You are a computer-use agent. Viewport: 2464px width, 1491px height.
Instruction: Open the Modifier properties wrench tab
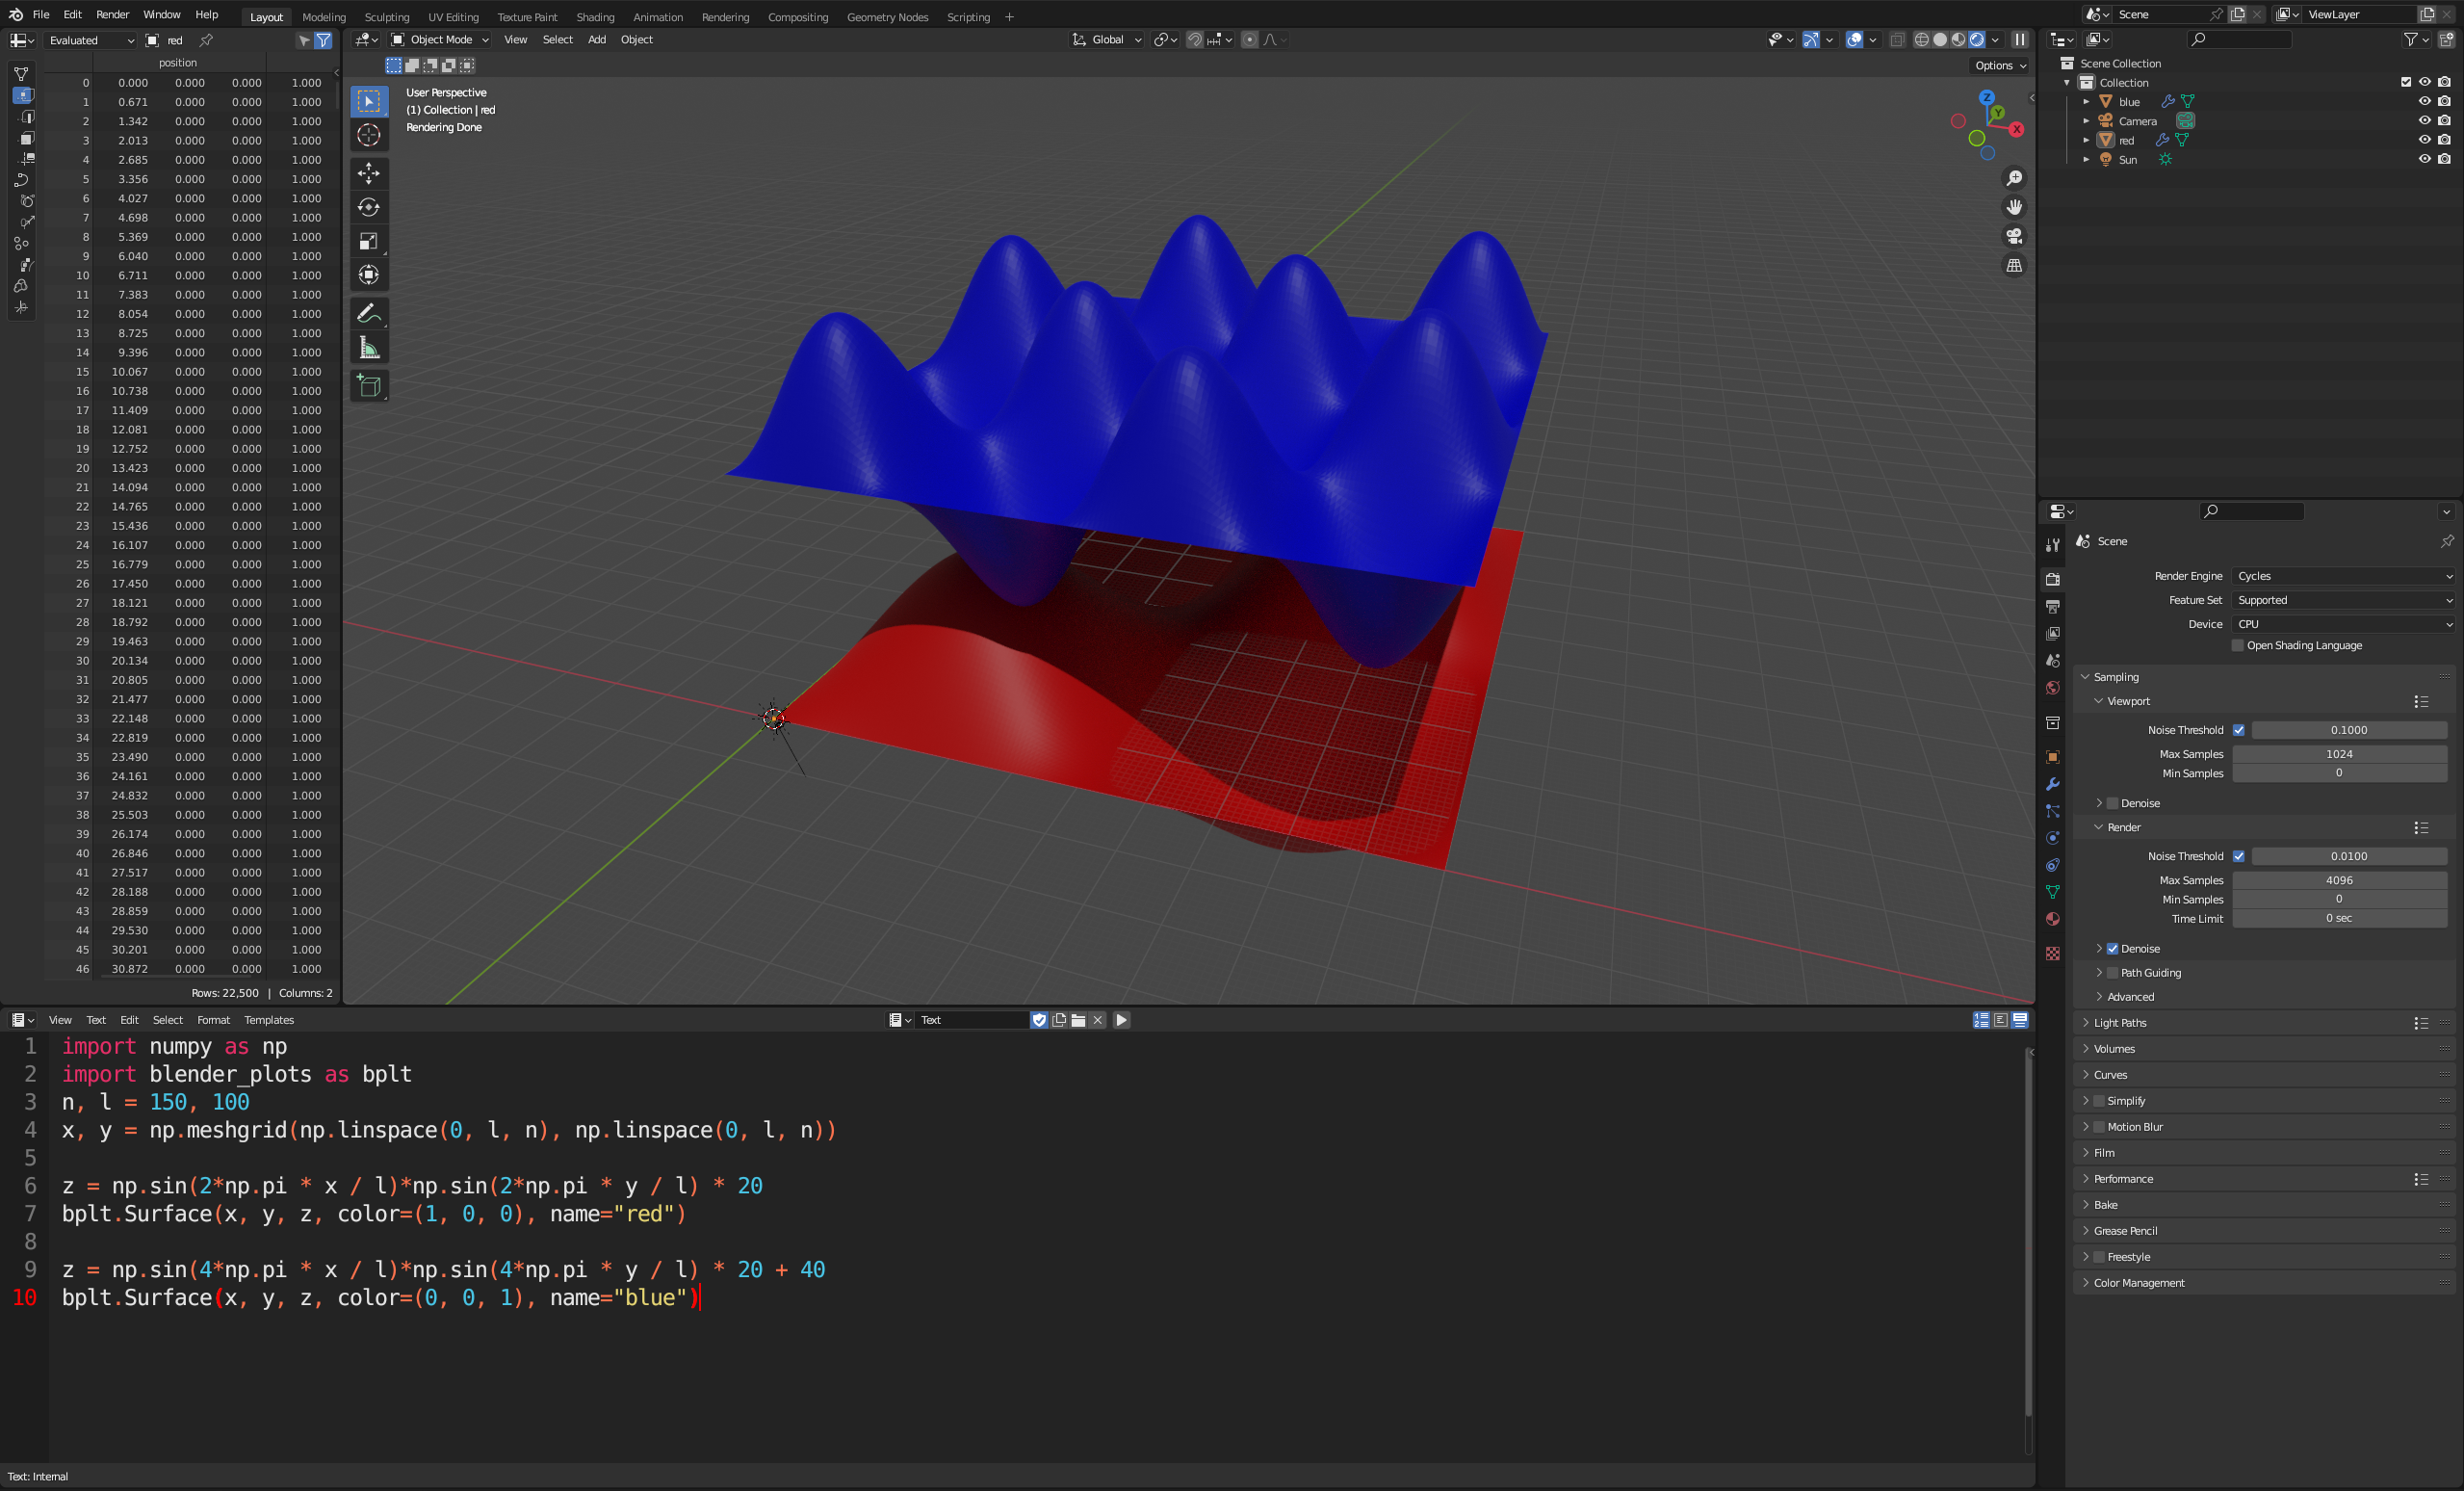(2052, 784)
